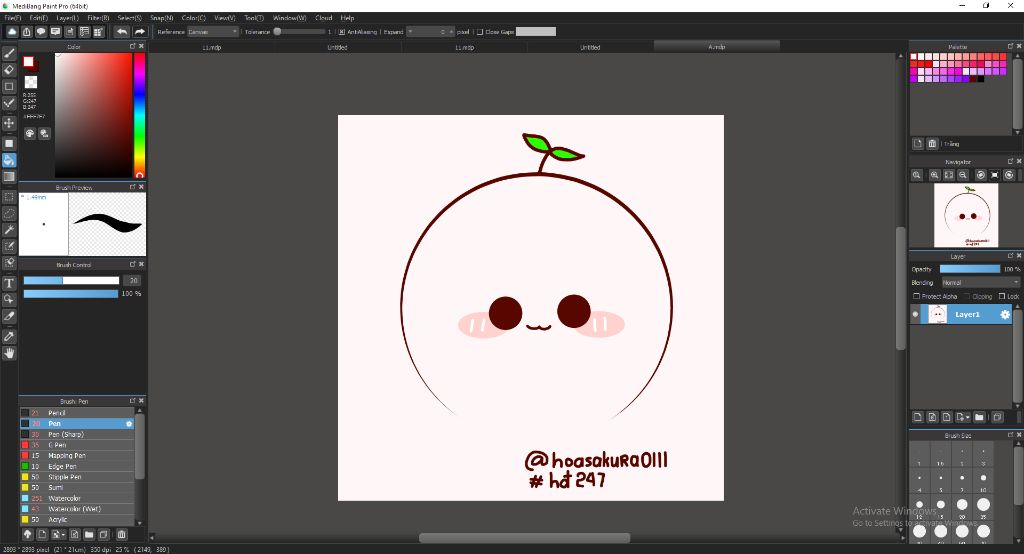Select Acrylic brush
Image resolution: width=1024 pixels, height=554 pixels.
[x=77, y=519]
